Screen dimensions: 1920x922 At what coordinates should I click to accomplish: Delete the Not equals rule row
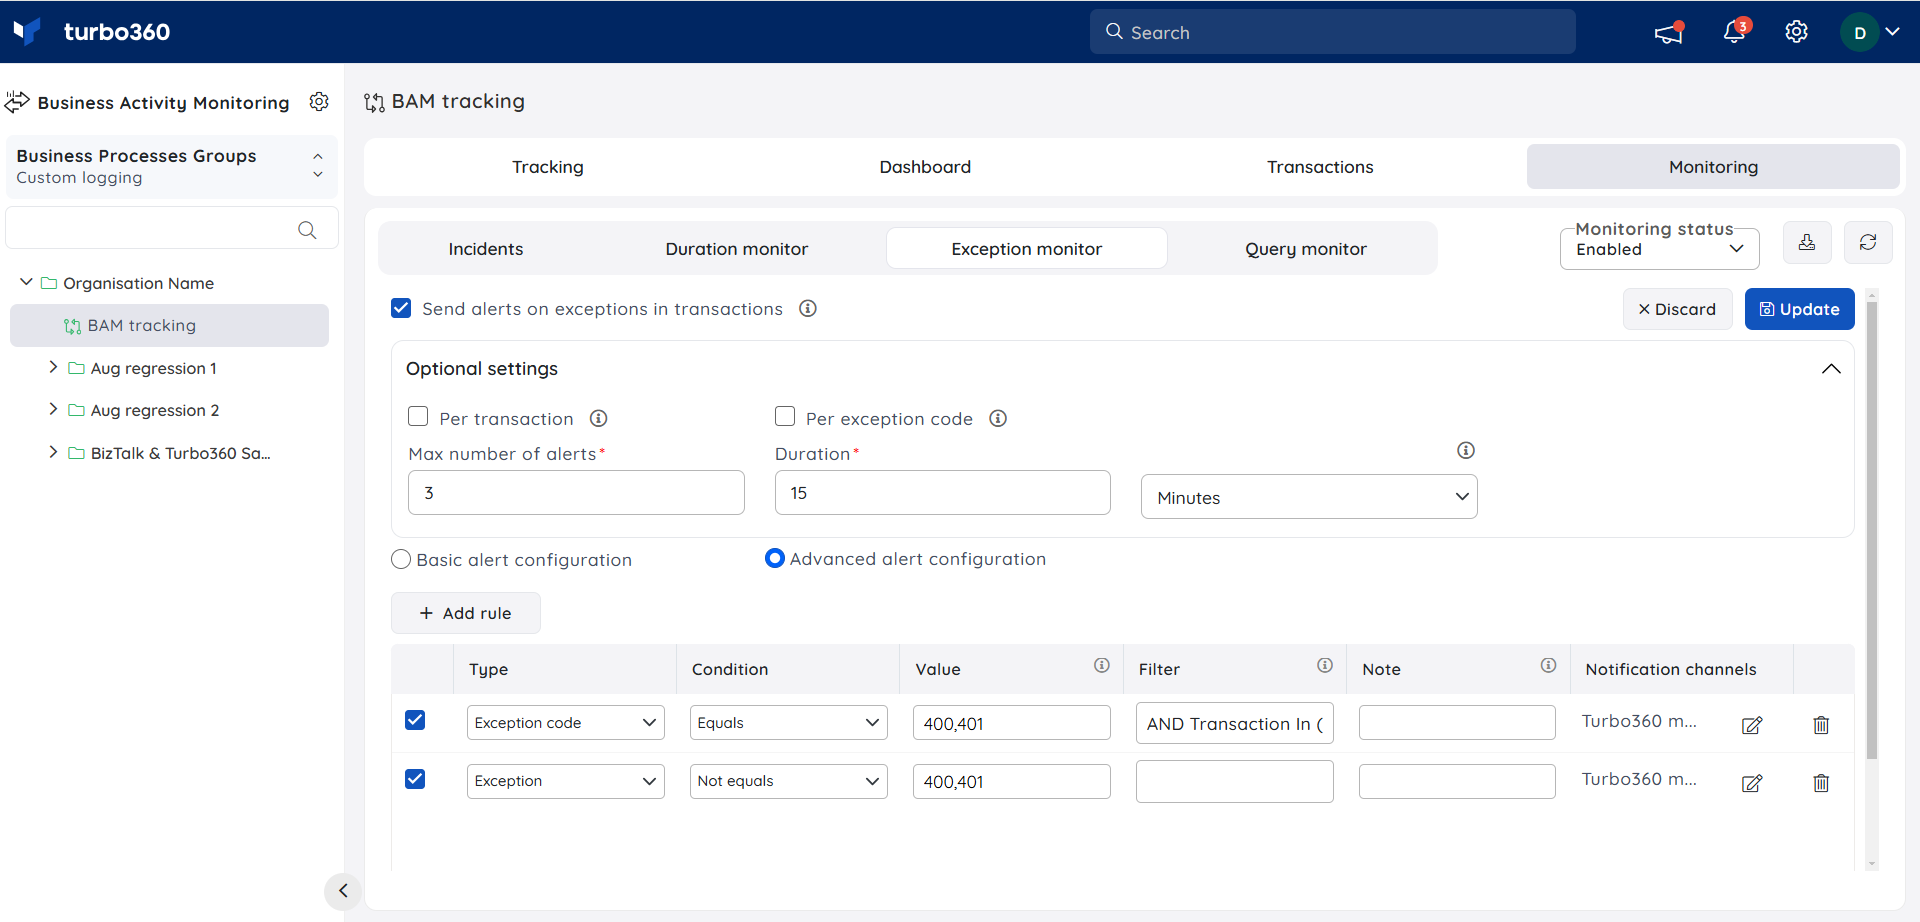[x=1821, y=783]
